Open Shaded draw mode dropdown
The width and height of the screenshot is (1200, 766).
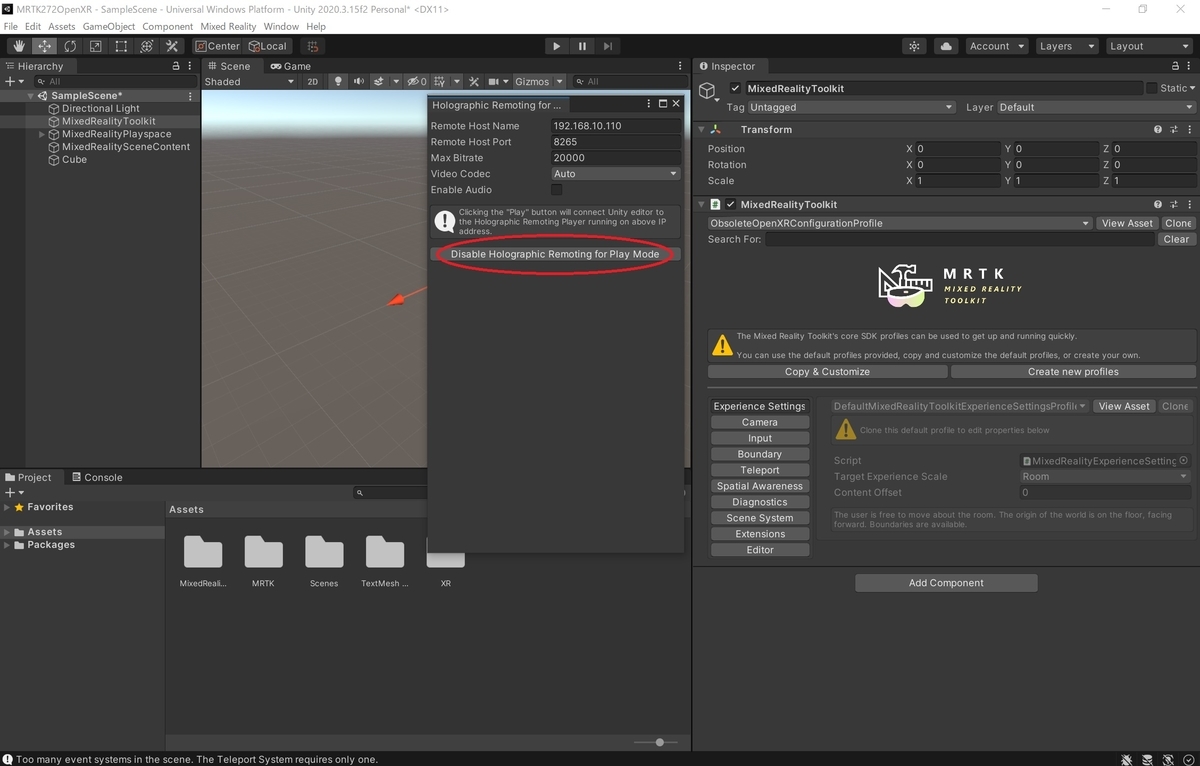click(x=250, y=81)
